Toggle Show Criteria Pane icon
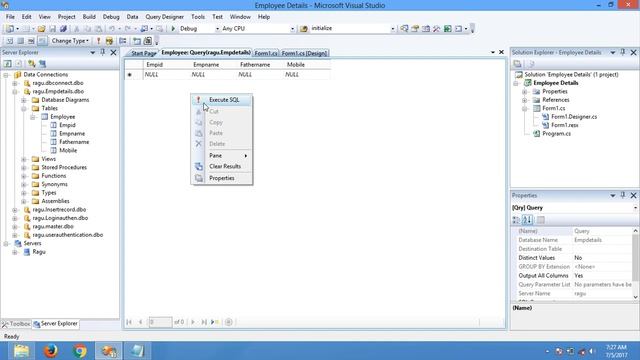 (x=20, y=41)
